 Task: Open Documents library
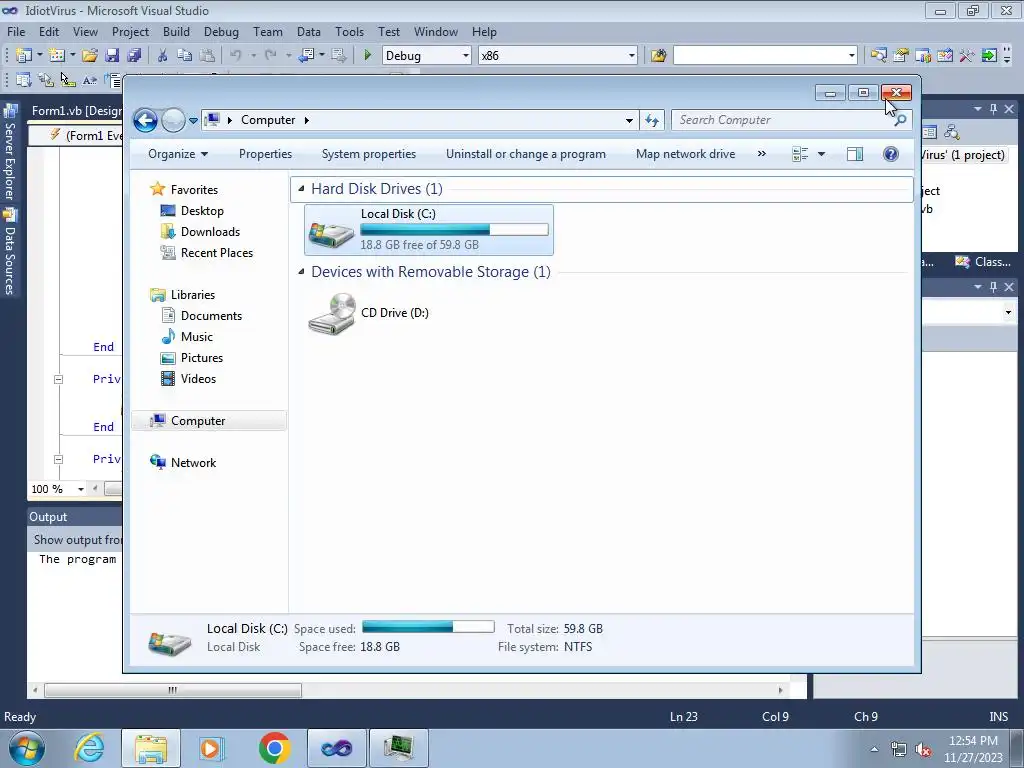201,316
